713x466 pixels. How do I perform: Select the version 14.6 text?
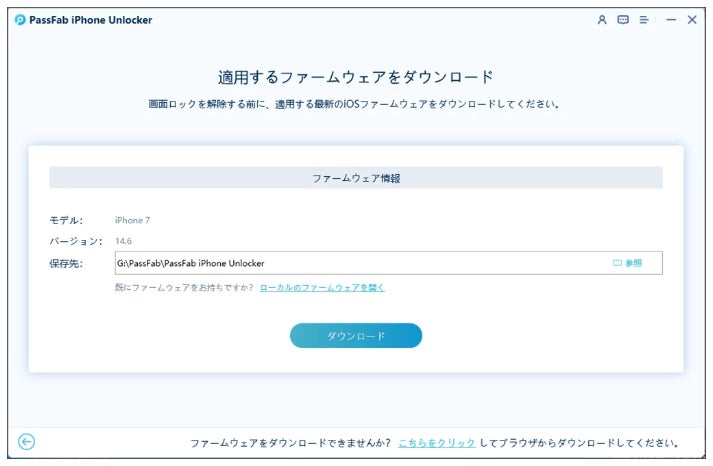(123, 241)
